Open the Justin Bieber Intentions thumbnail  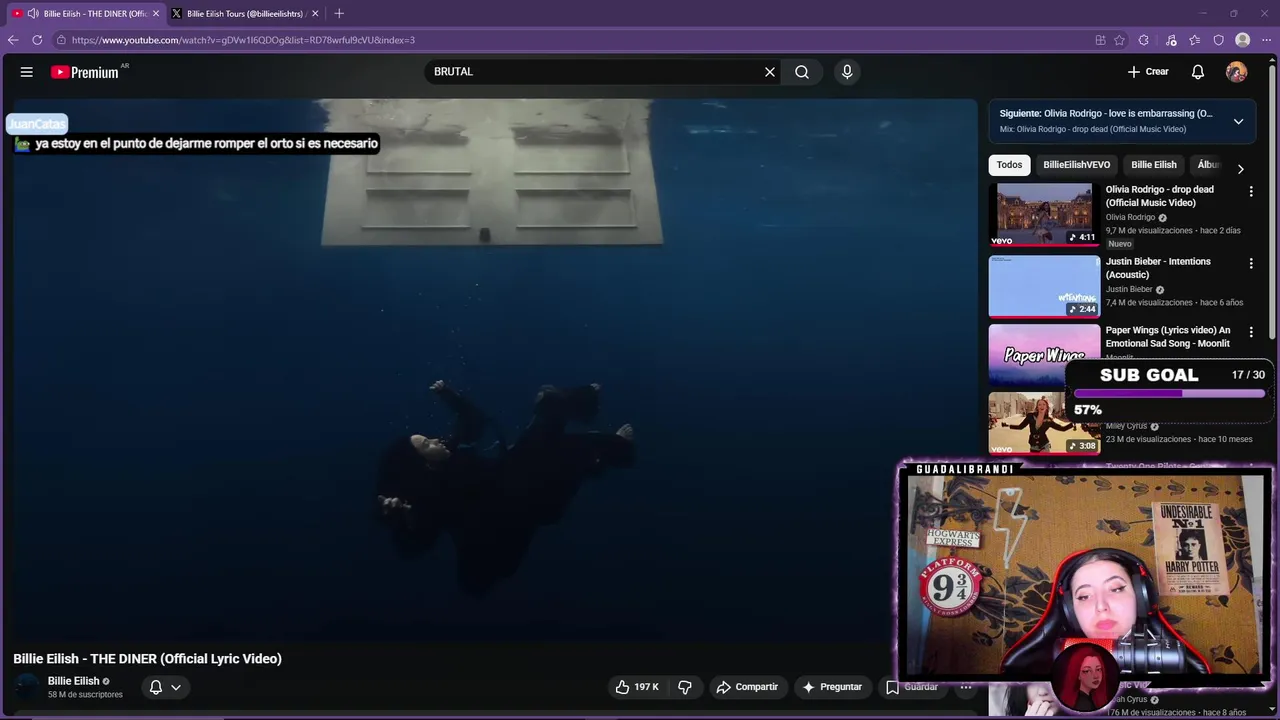coord(1044,286)
